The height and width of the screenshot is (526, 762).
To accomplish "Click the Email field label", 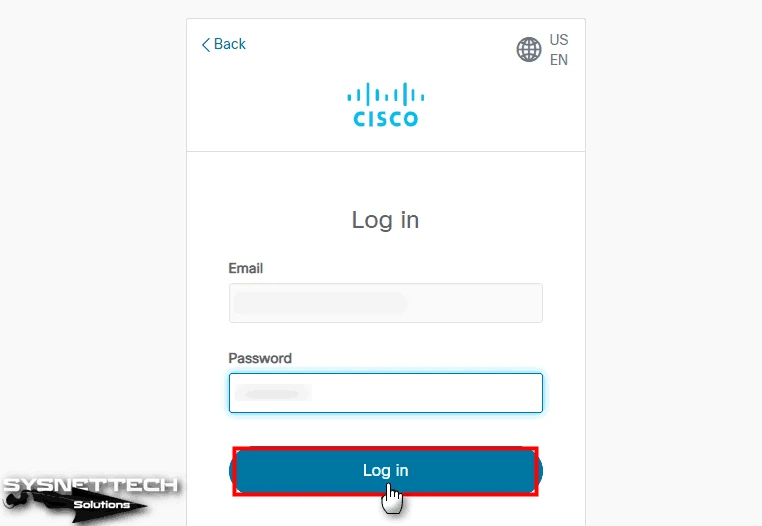I will (245, 268).
